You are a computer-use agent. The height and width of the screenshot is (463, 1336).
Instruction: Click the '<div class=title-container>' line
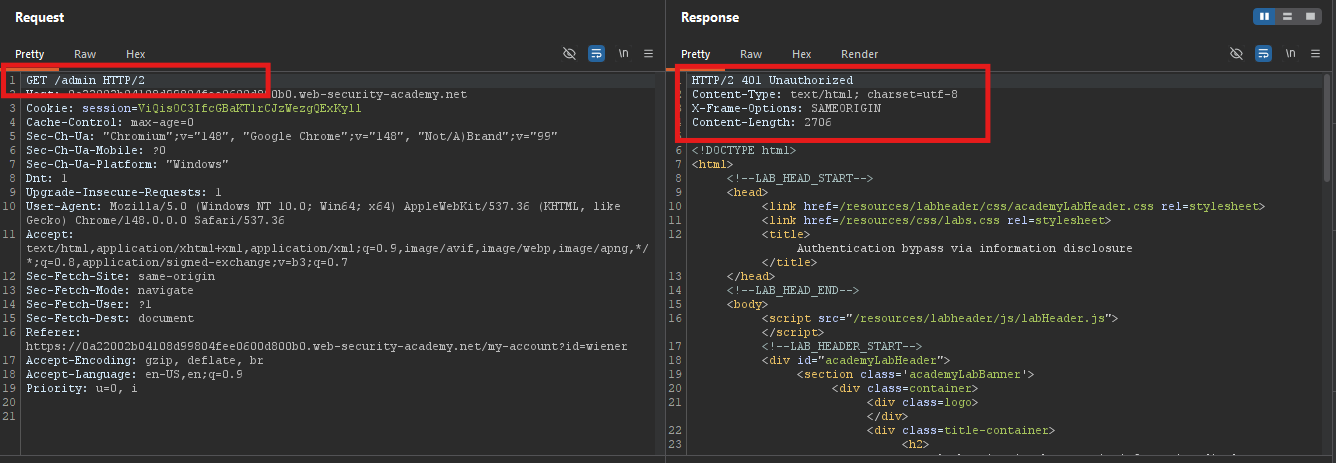962,430
